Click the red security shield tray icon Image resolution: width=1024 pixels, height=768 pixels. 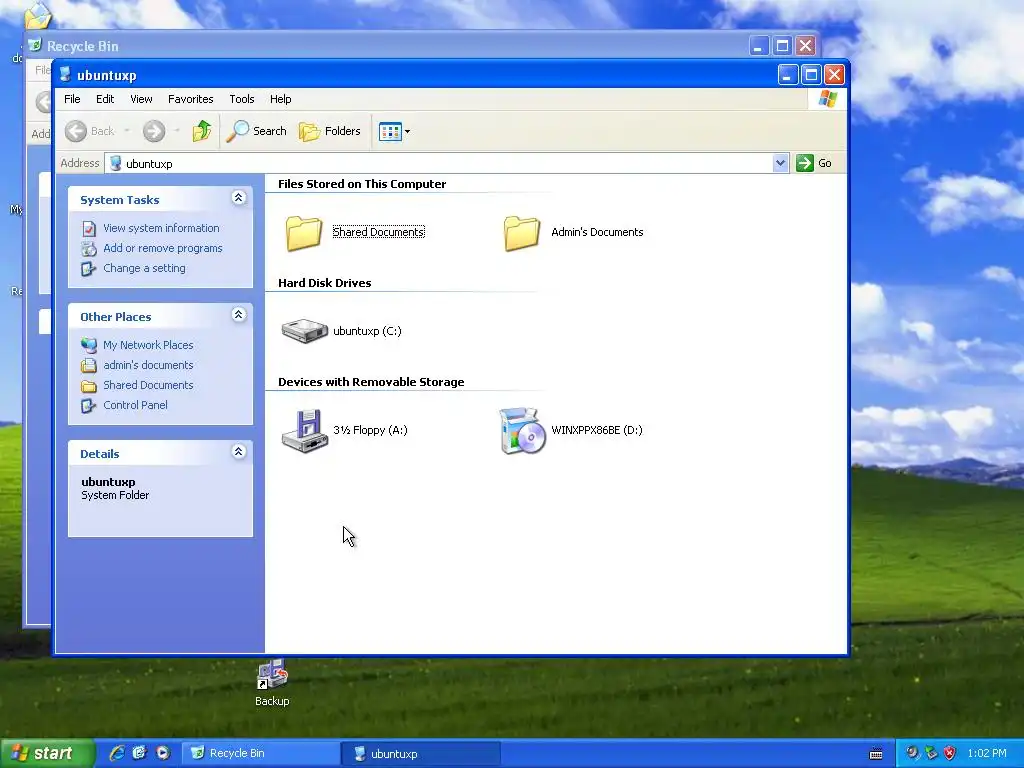tap(950, 753)
